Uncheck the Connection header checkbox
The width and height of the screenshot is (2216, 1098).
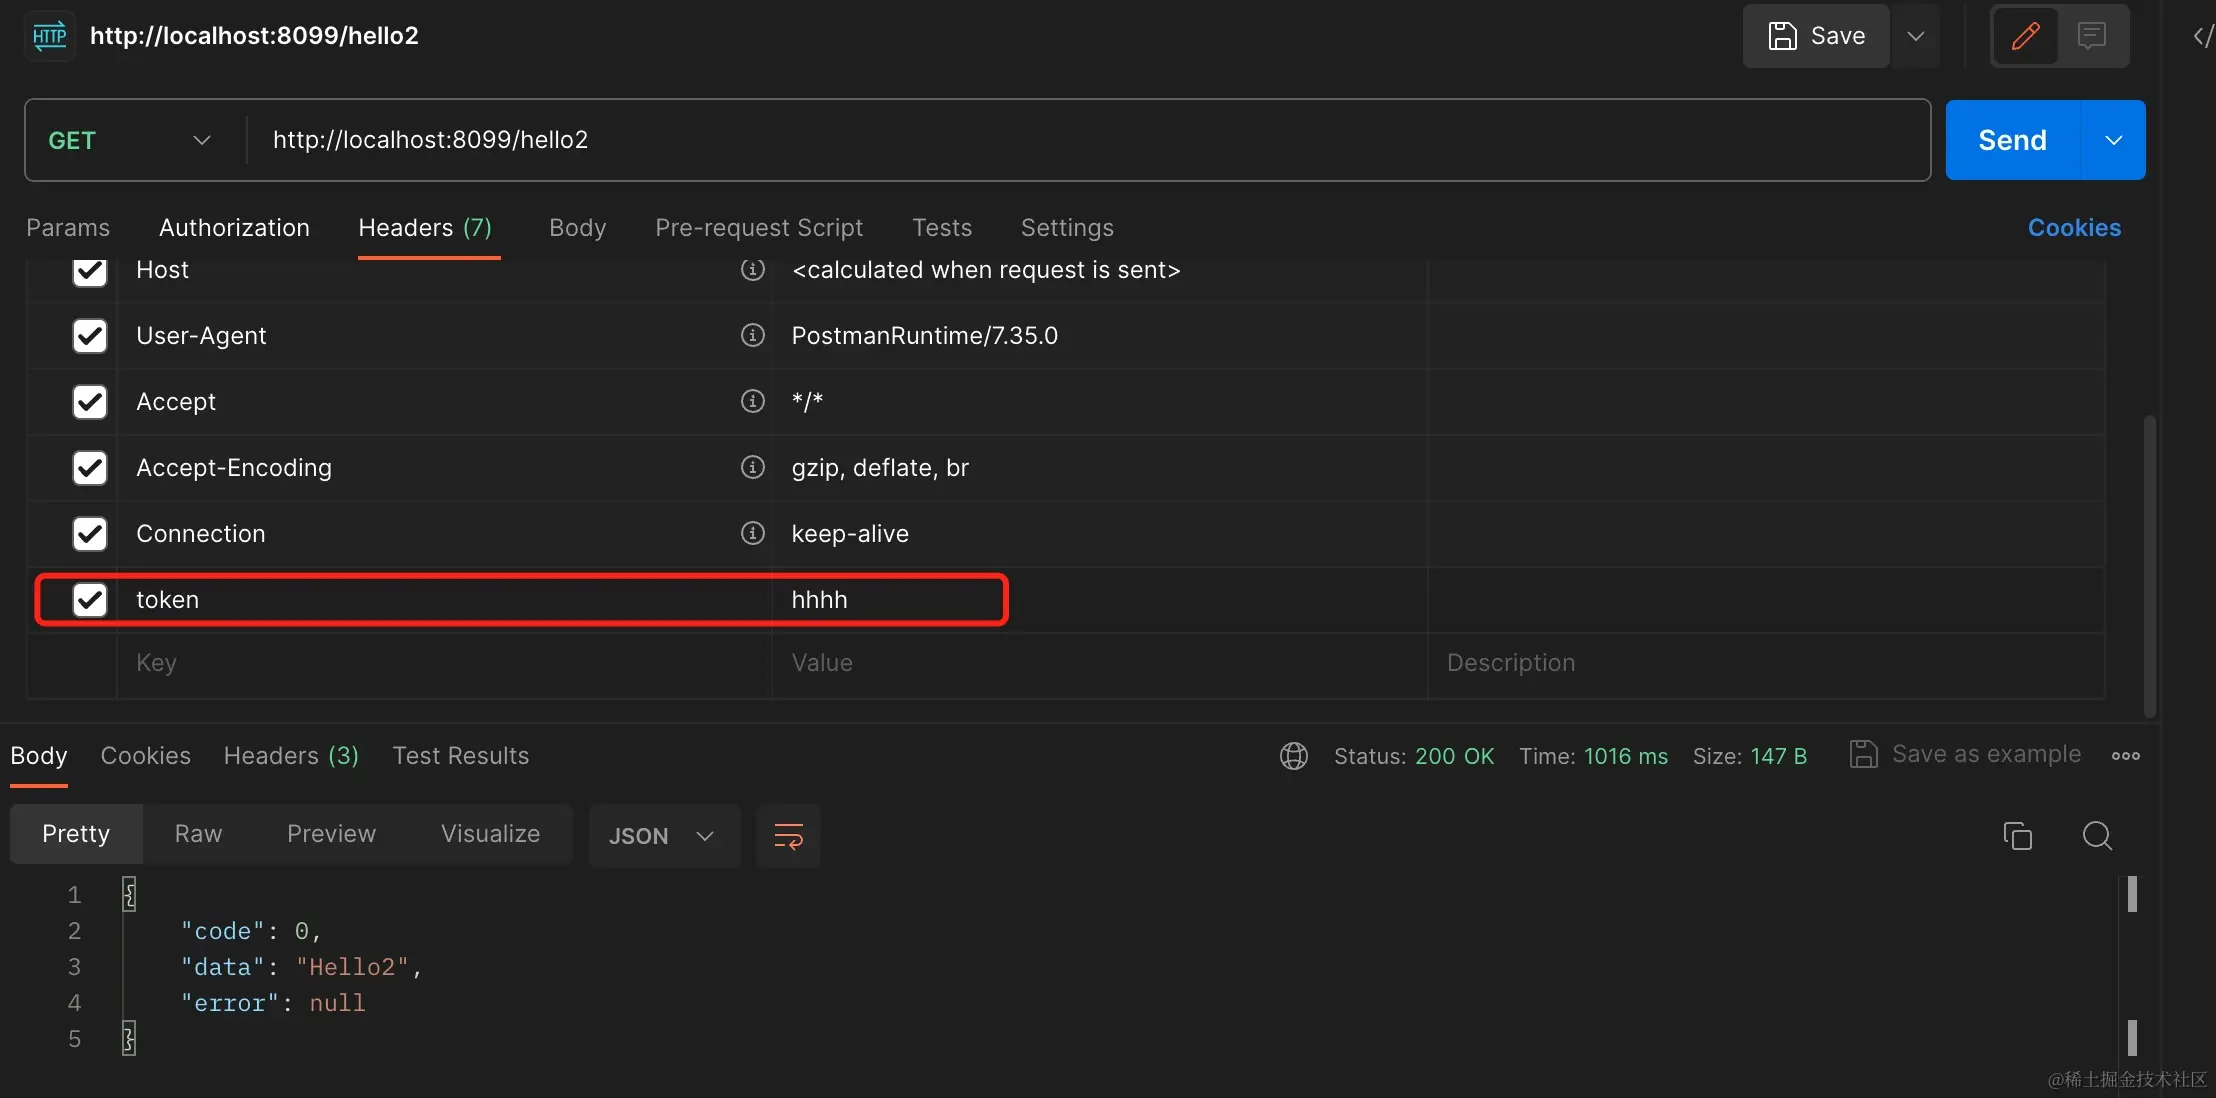90,534
